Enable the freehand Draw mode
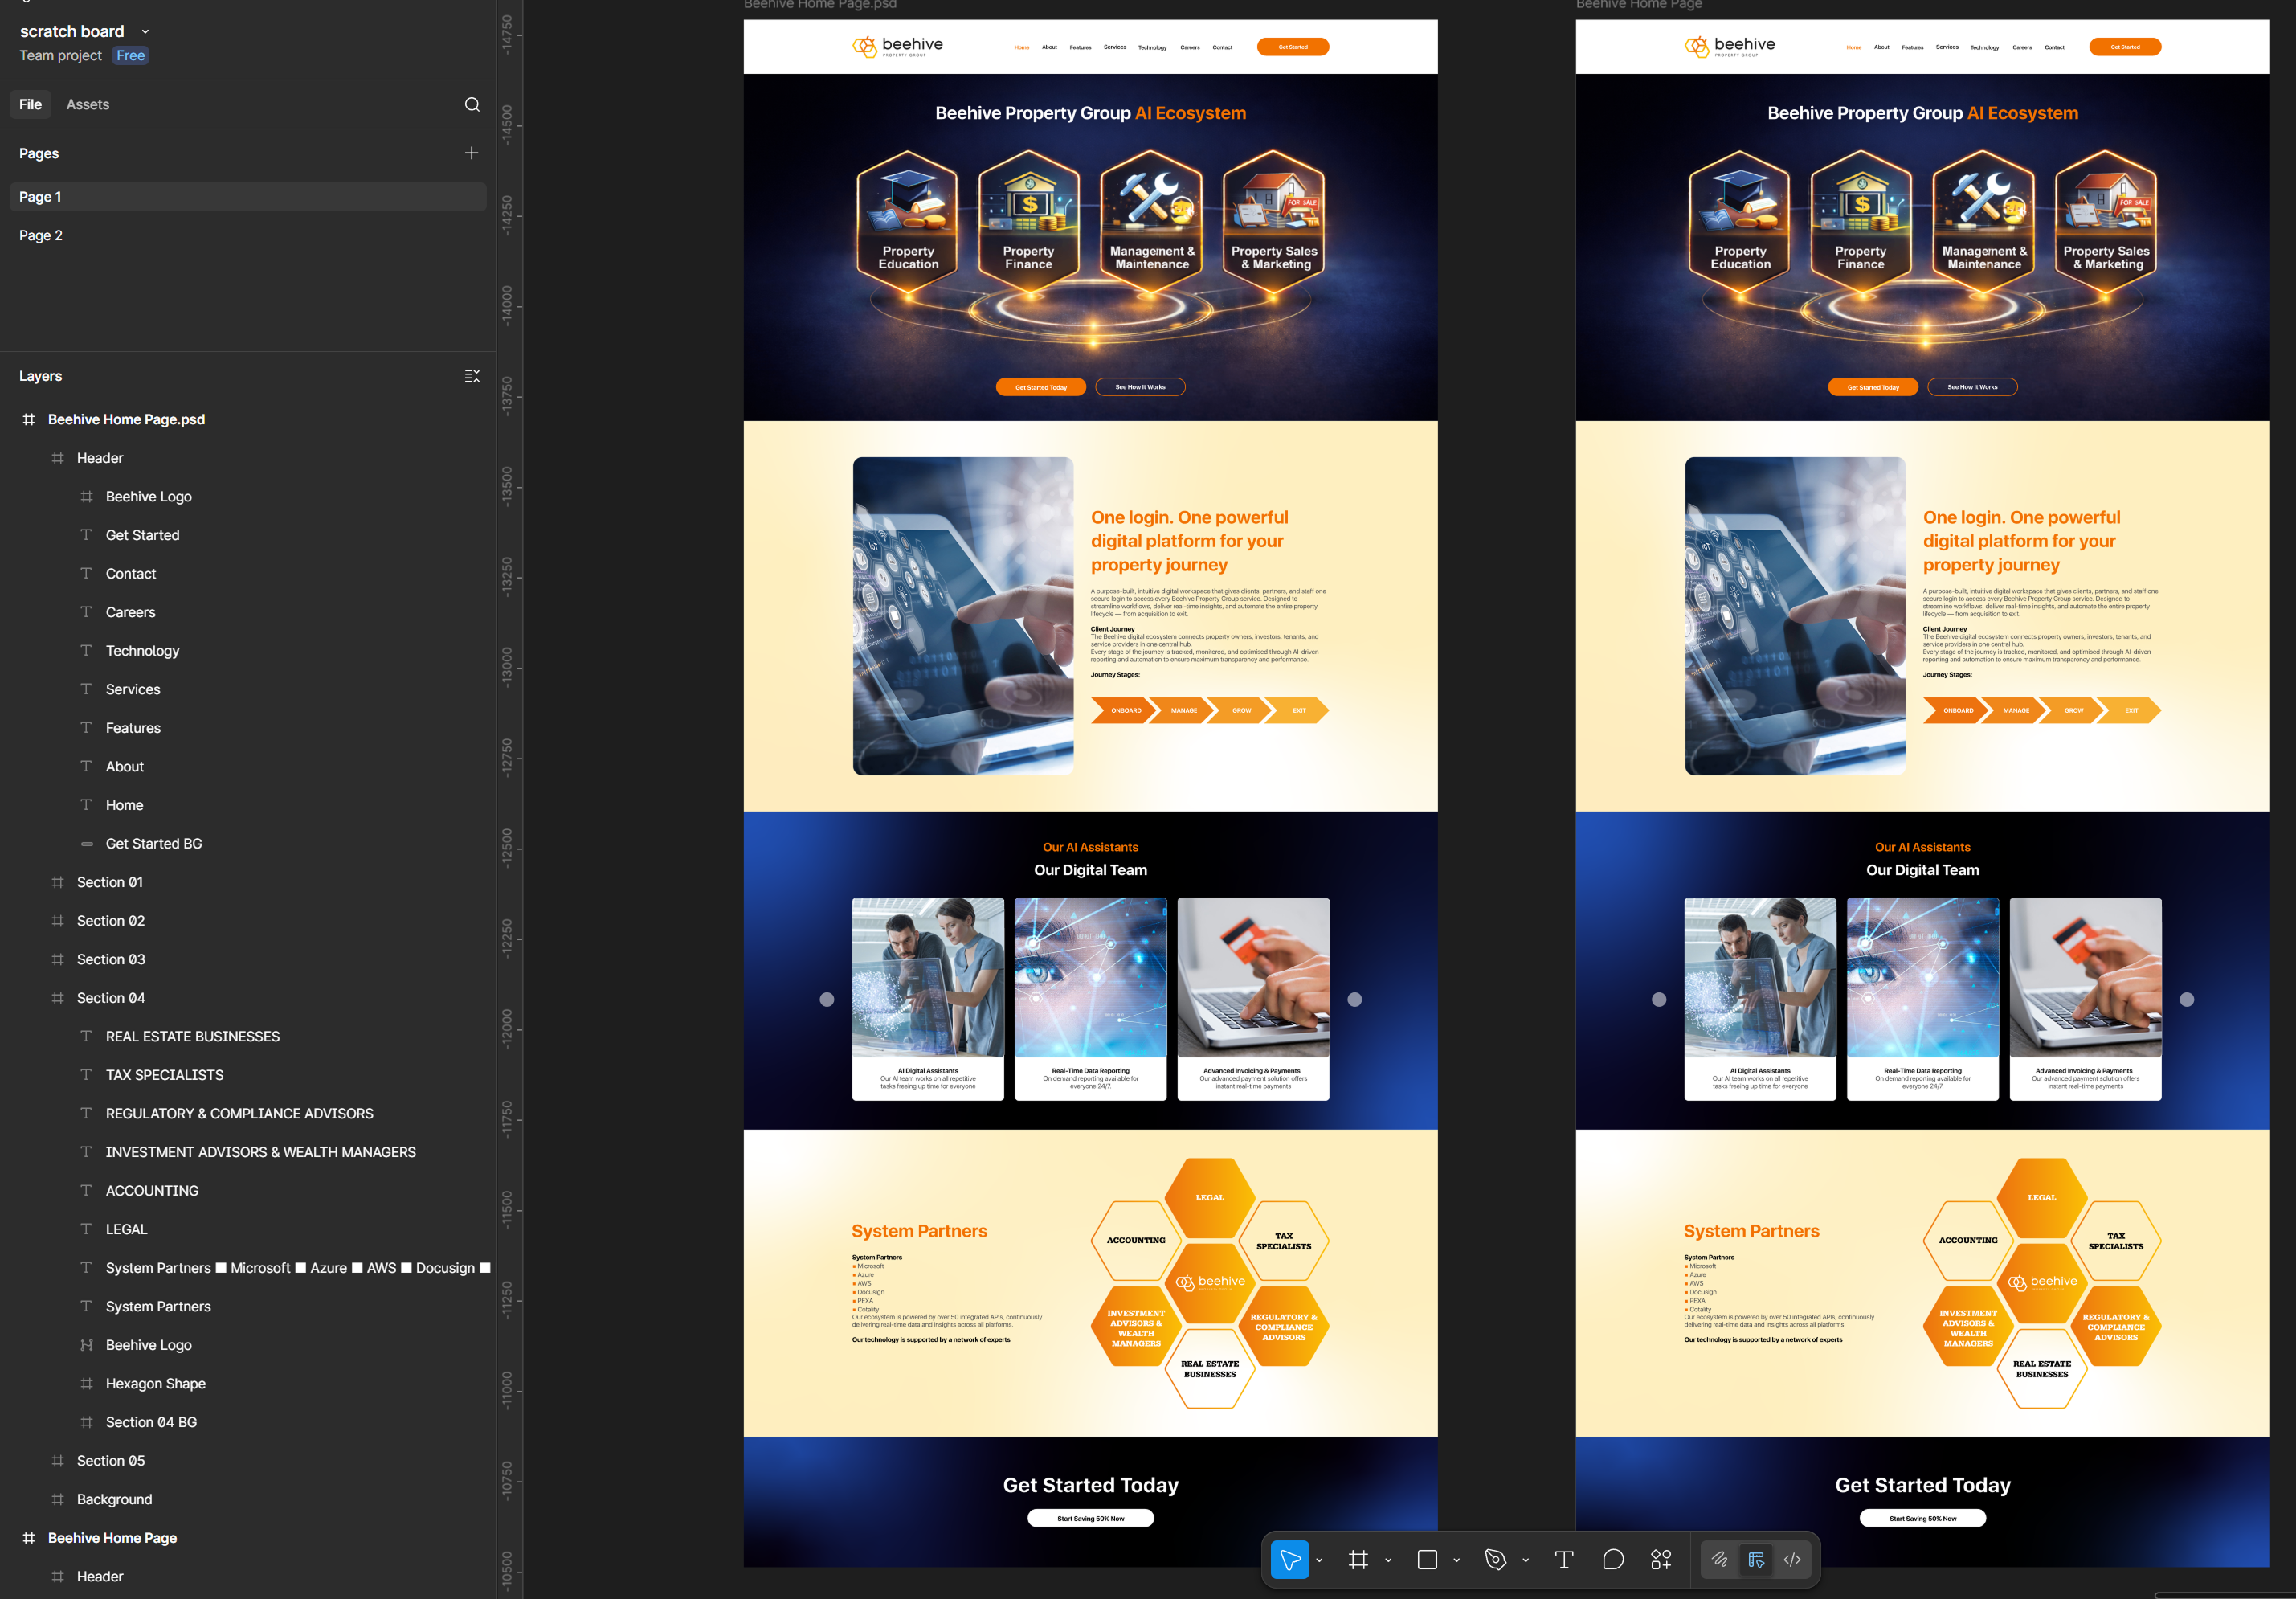 pos(1720,1559)
